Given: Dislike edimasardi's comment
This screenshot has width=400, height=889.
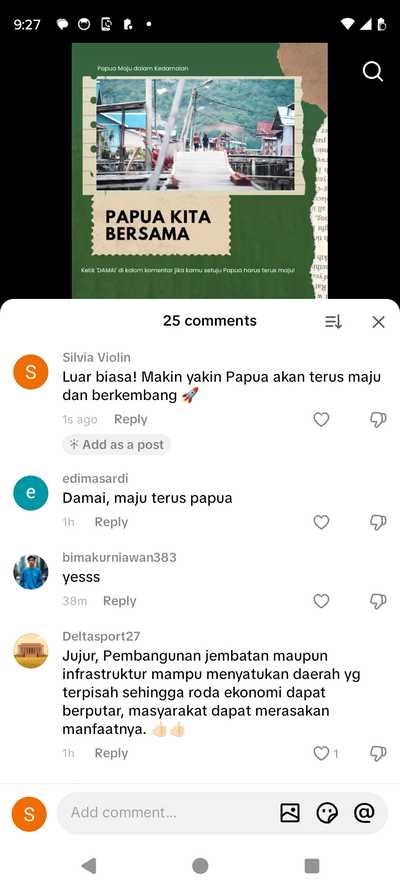Looking at the screenshot, I should tap(378, 522).
